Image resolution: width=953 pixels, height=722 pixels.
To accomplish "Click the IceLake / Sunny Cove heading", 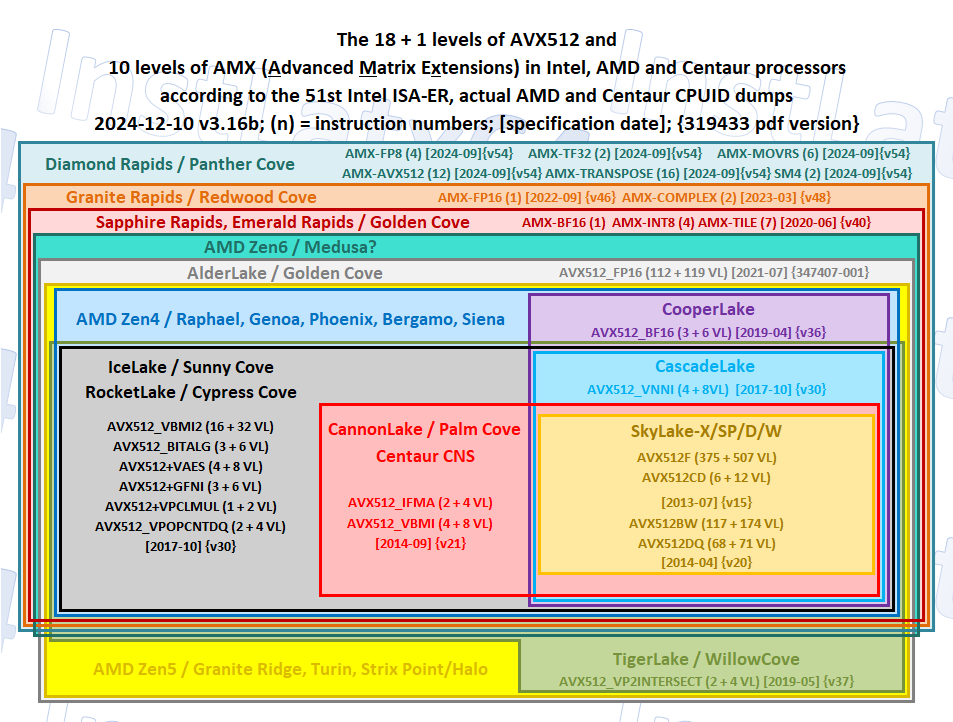I will pyautogui.click(x=190, y=367).
